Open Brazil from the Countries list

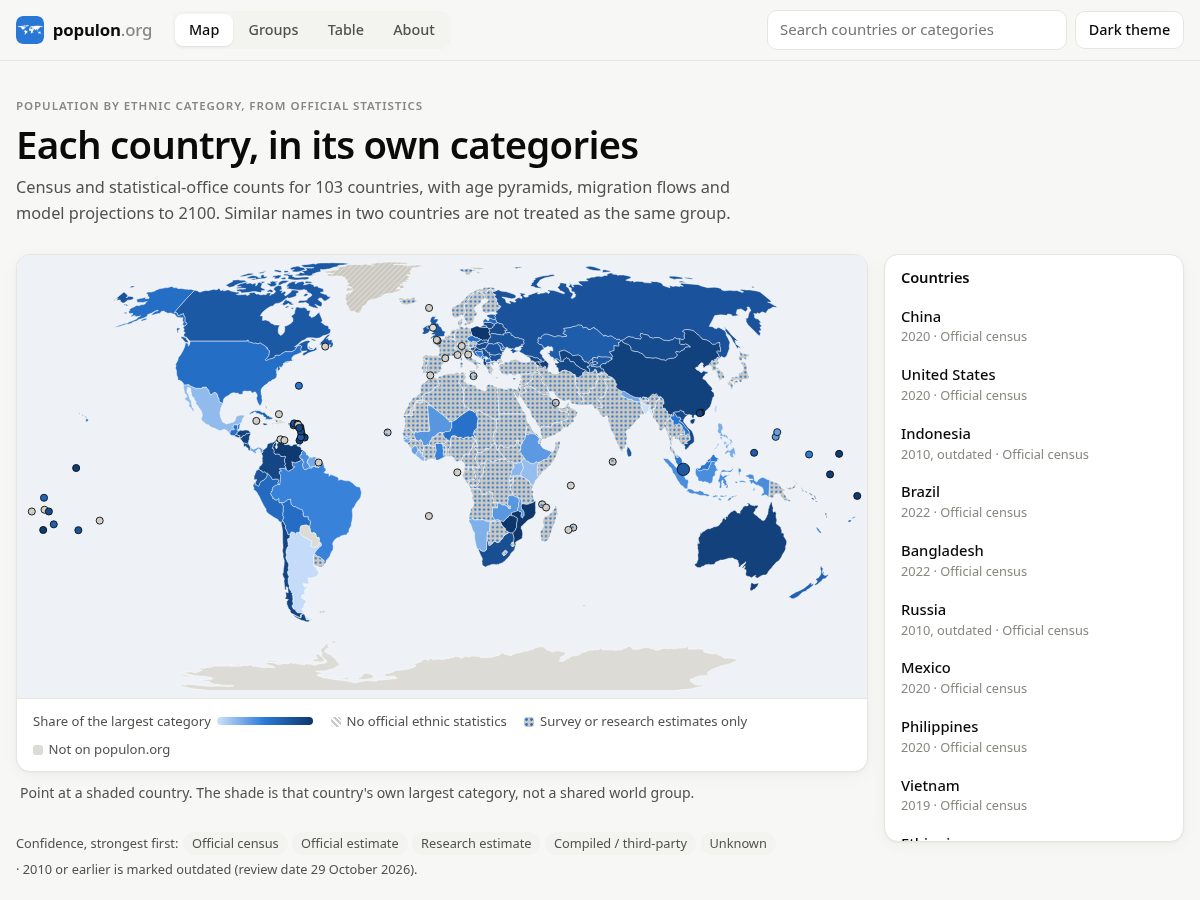click(x=1034, y=501)
